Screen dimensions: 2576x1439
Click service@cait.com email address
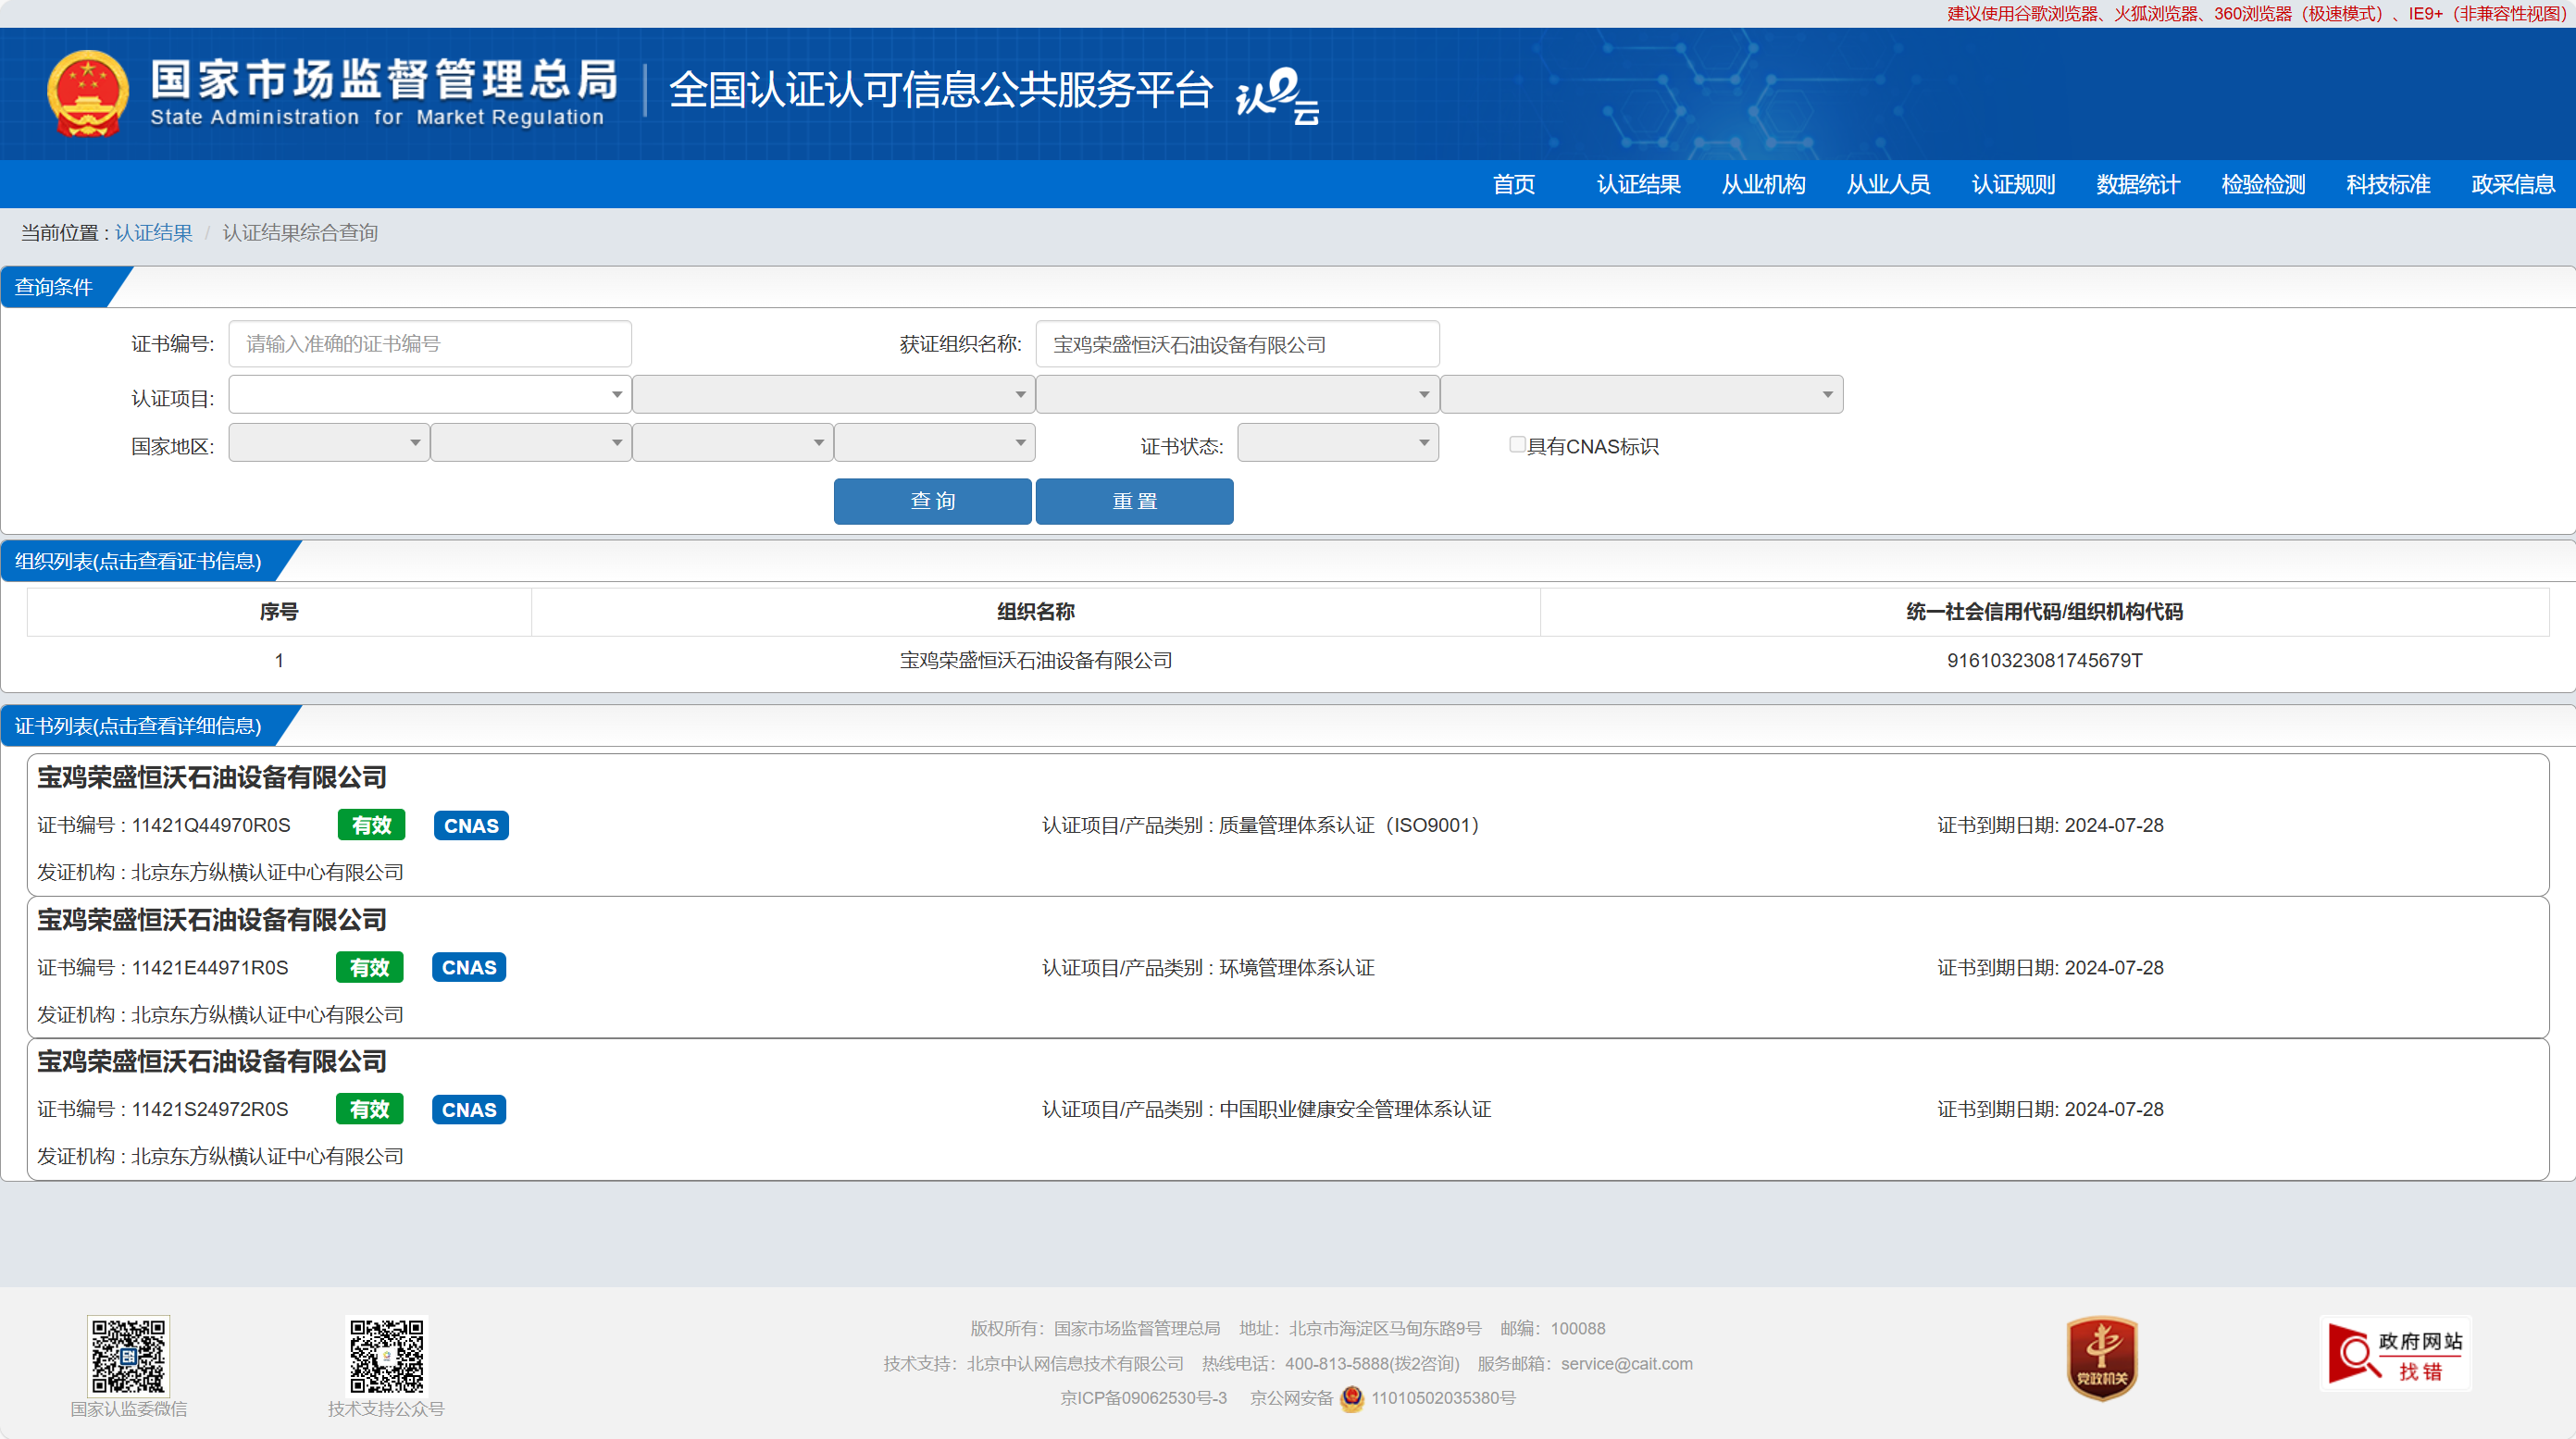(1627, 1364)
